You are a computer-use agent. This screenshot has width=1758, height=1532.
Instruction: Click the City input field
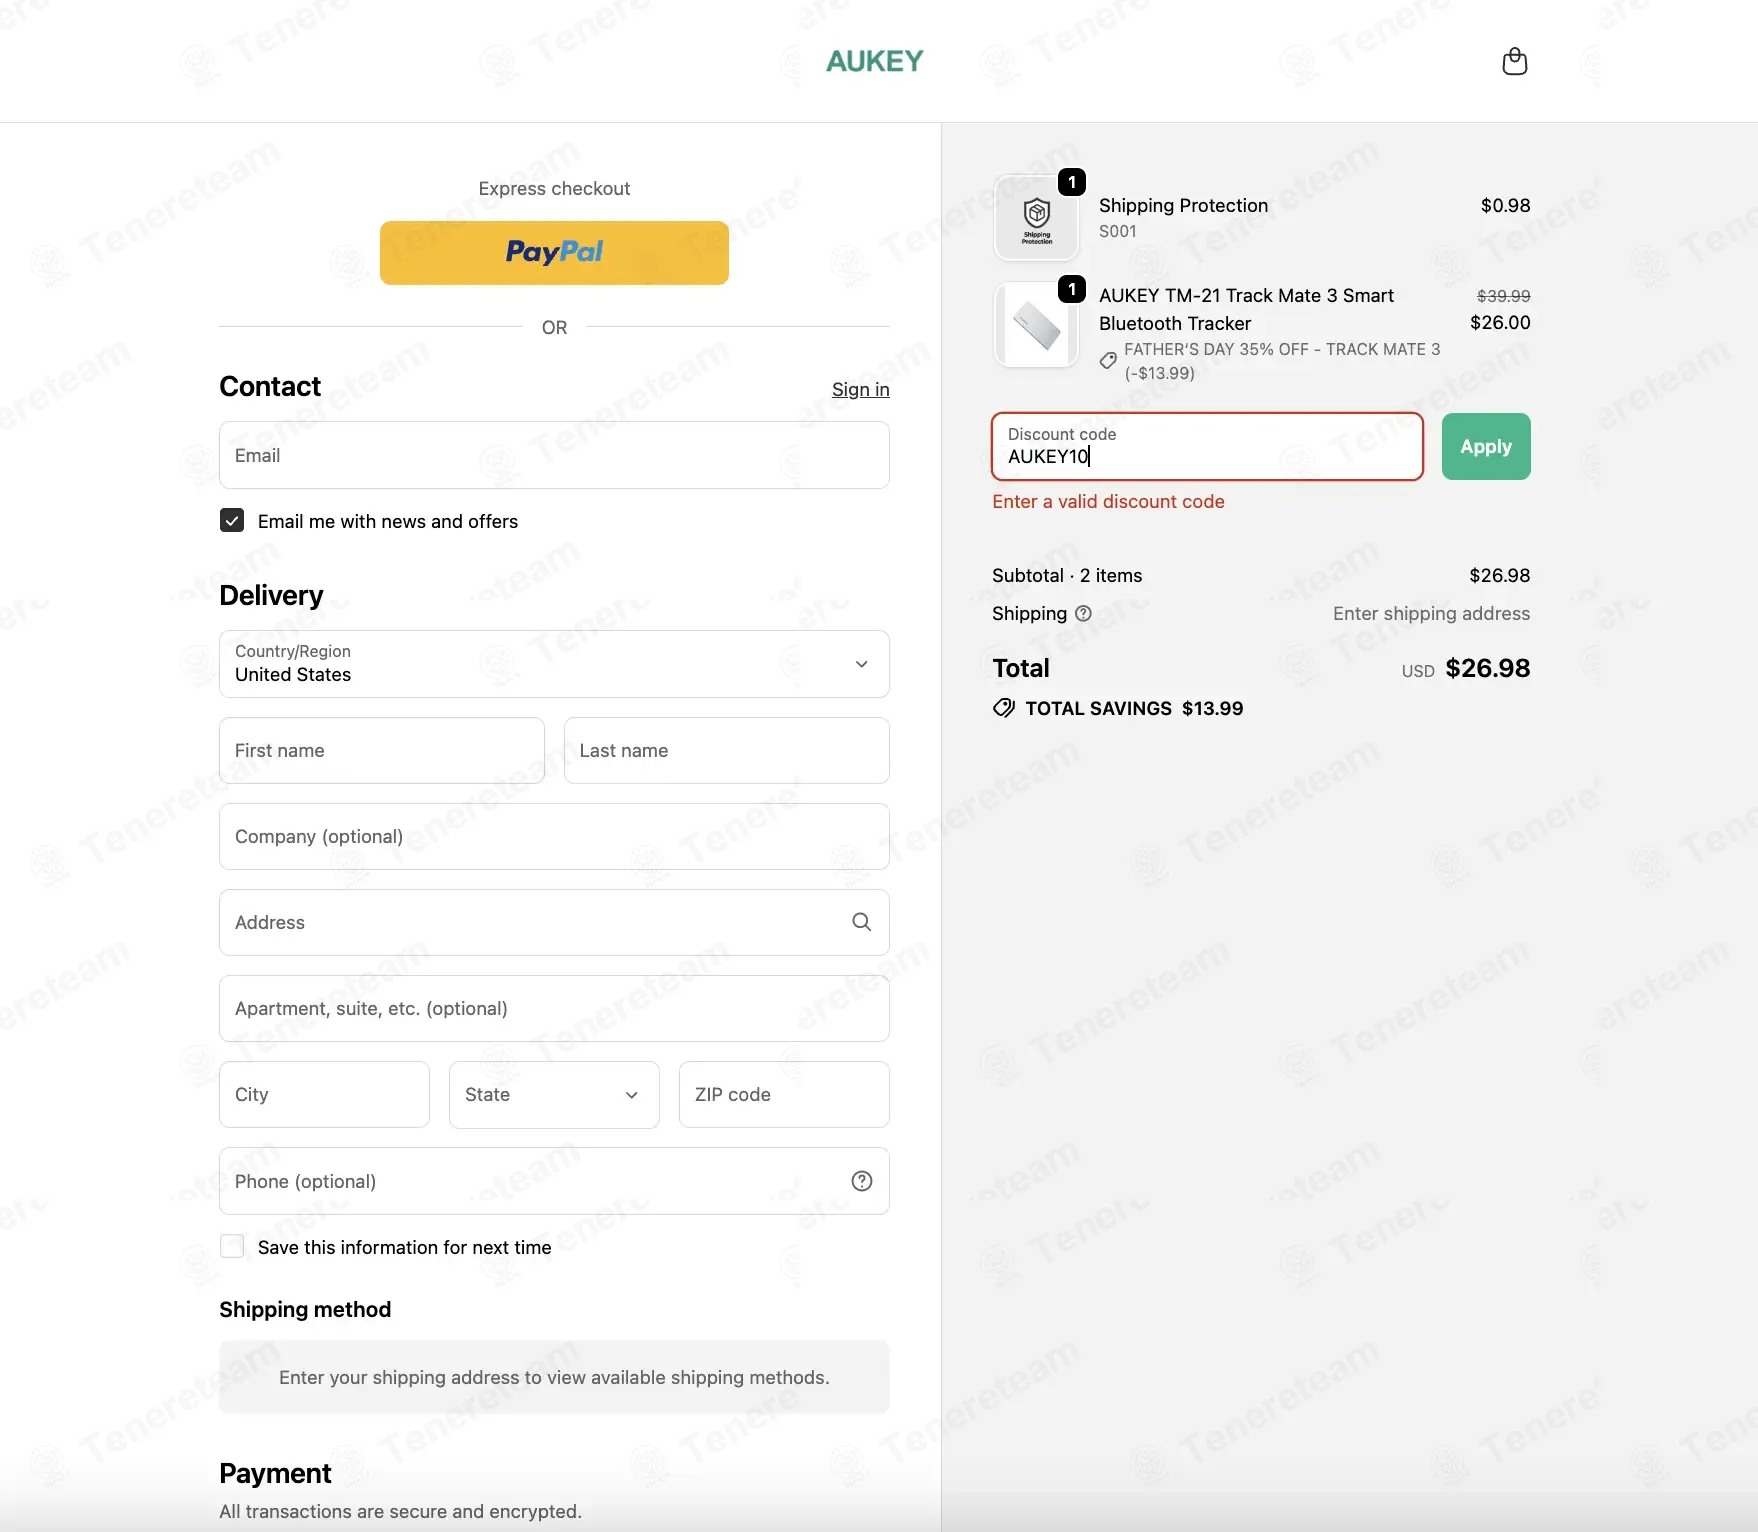324,1094
